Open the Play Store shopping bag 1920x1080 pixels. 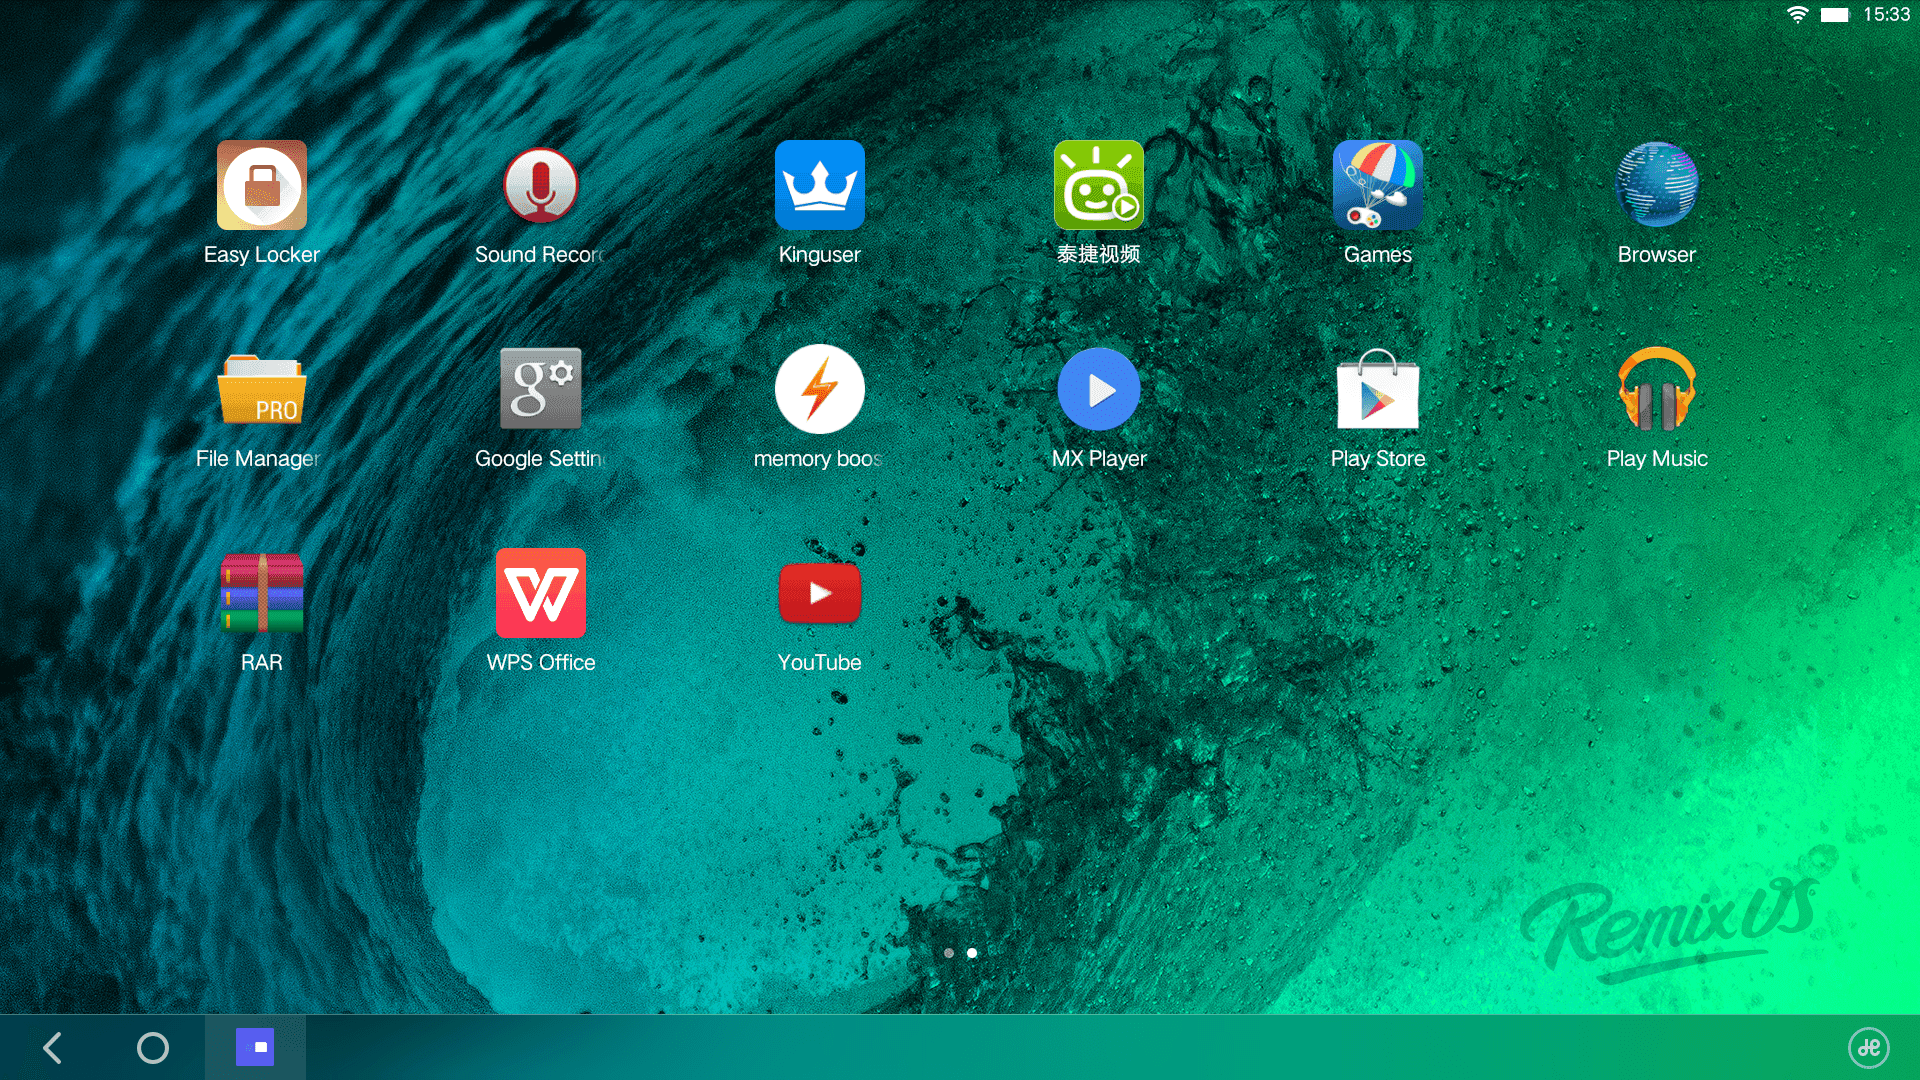[x=1378, y=389]
